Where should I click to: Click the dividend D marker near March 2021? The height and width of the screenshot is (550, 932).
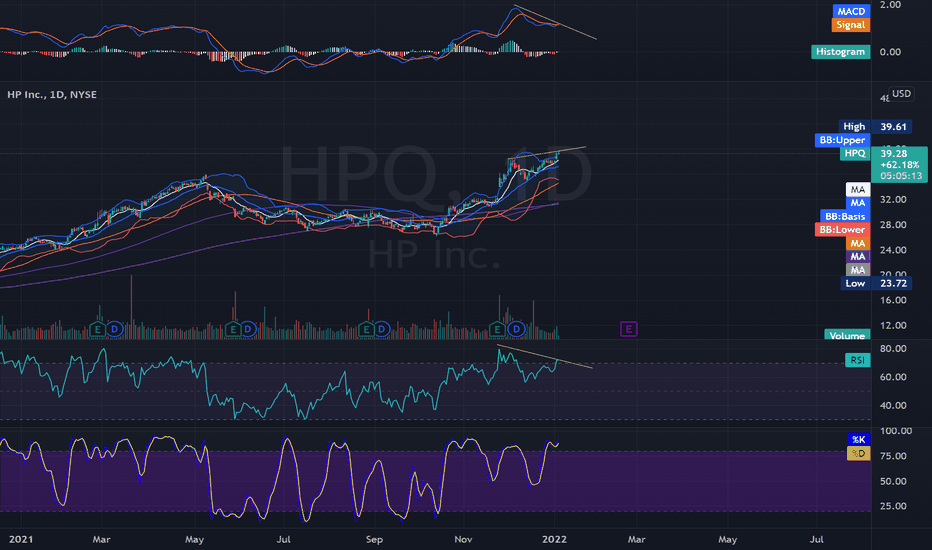pos(115,329)
